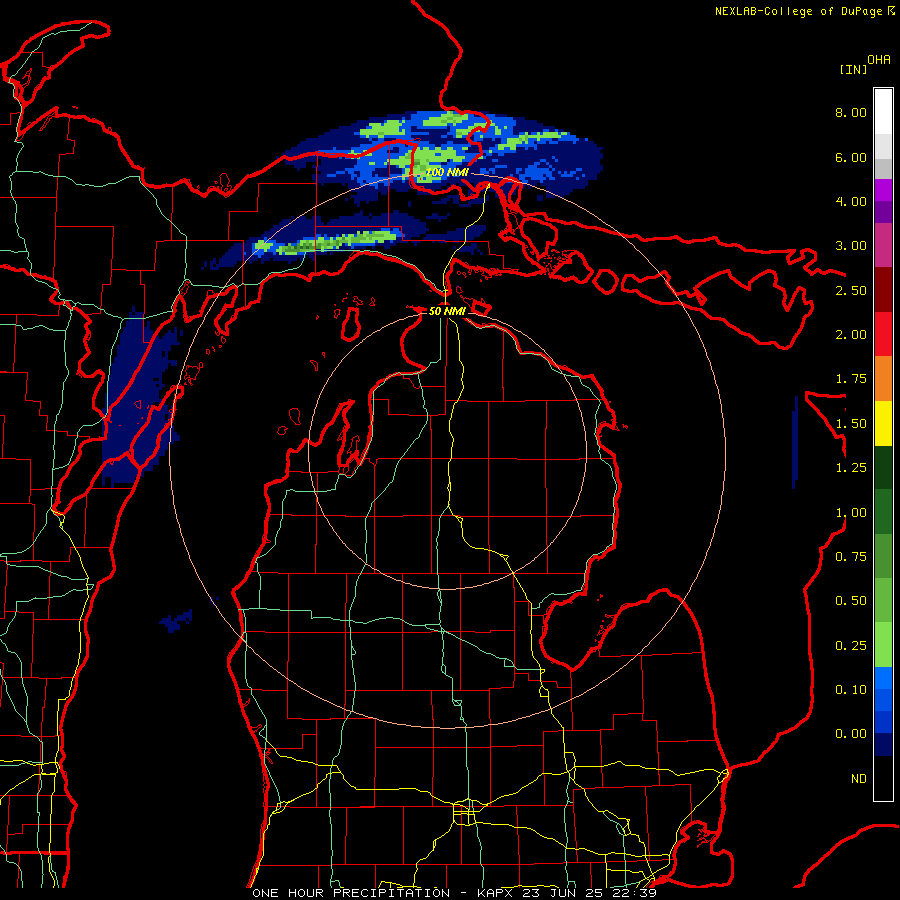Select the bright red legend swatch beside 2.00

pyautogui.click(x=883, y=335)
